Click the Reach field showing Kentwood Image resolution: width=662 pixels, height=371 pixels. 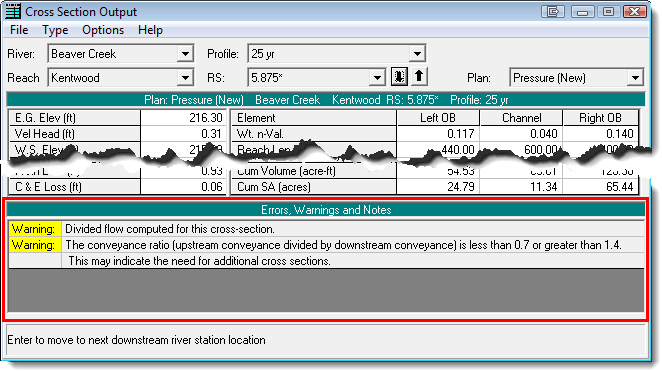(120, 78)
